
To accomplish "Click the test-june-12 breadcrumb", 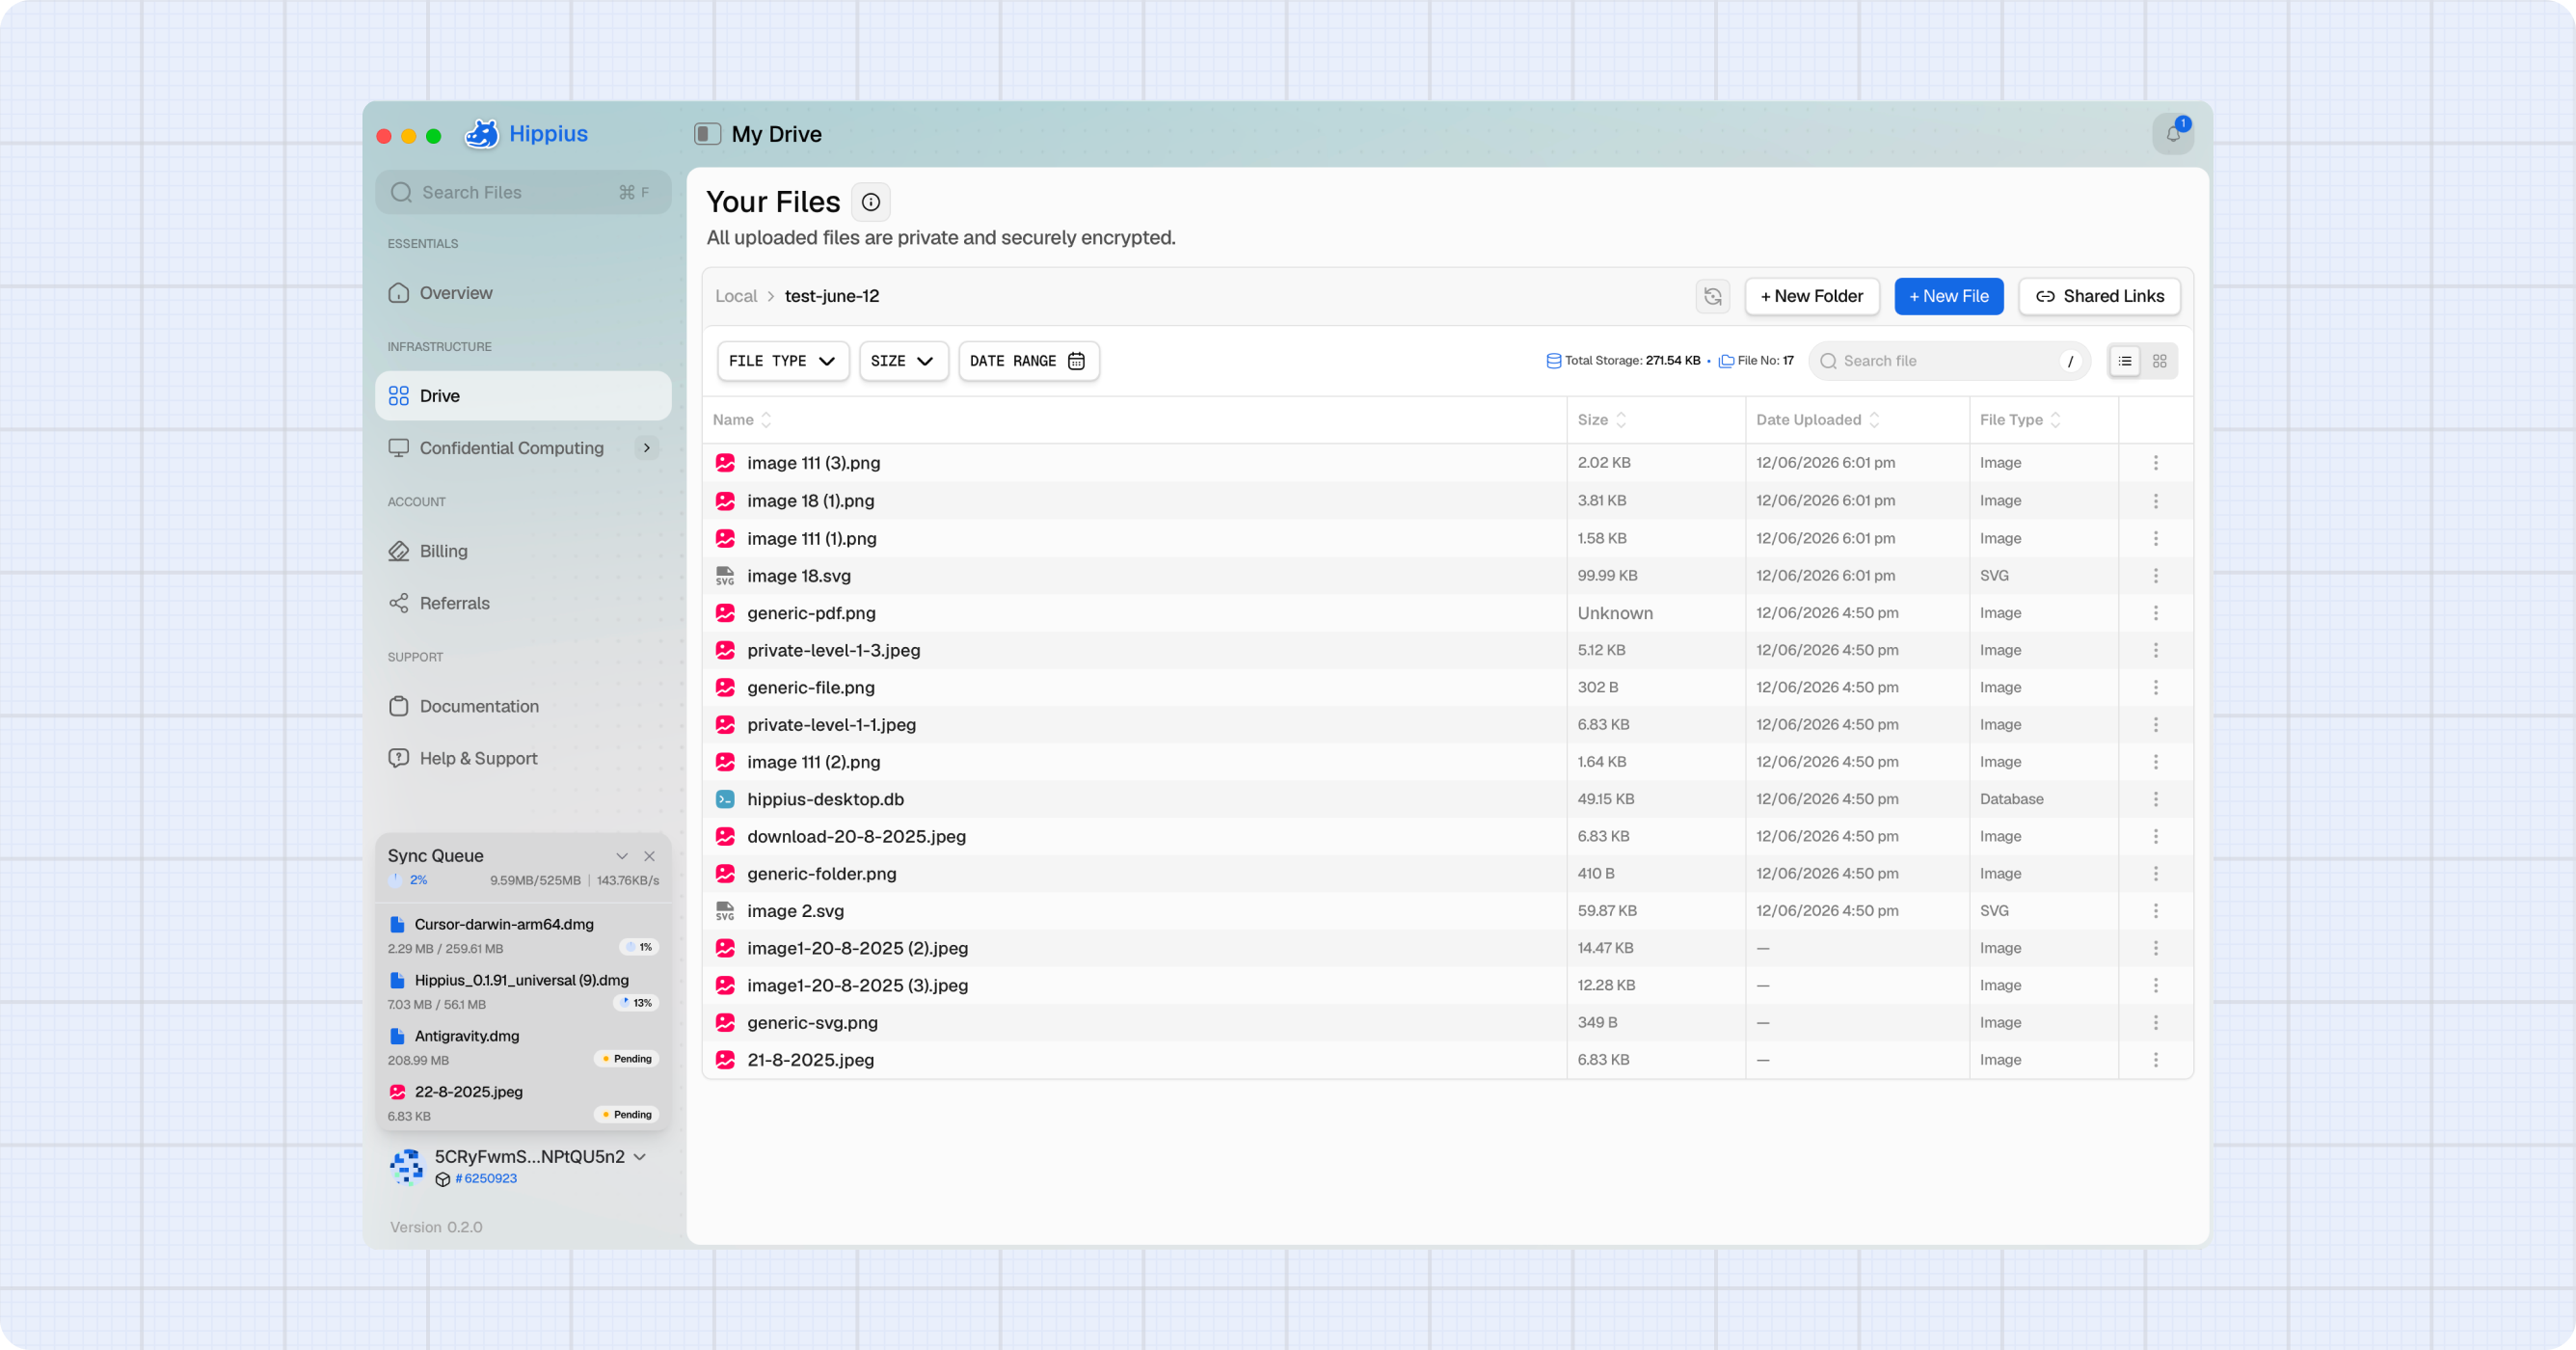I will pyautogui.click(x=832, y=296).
